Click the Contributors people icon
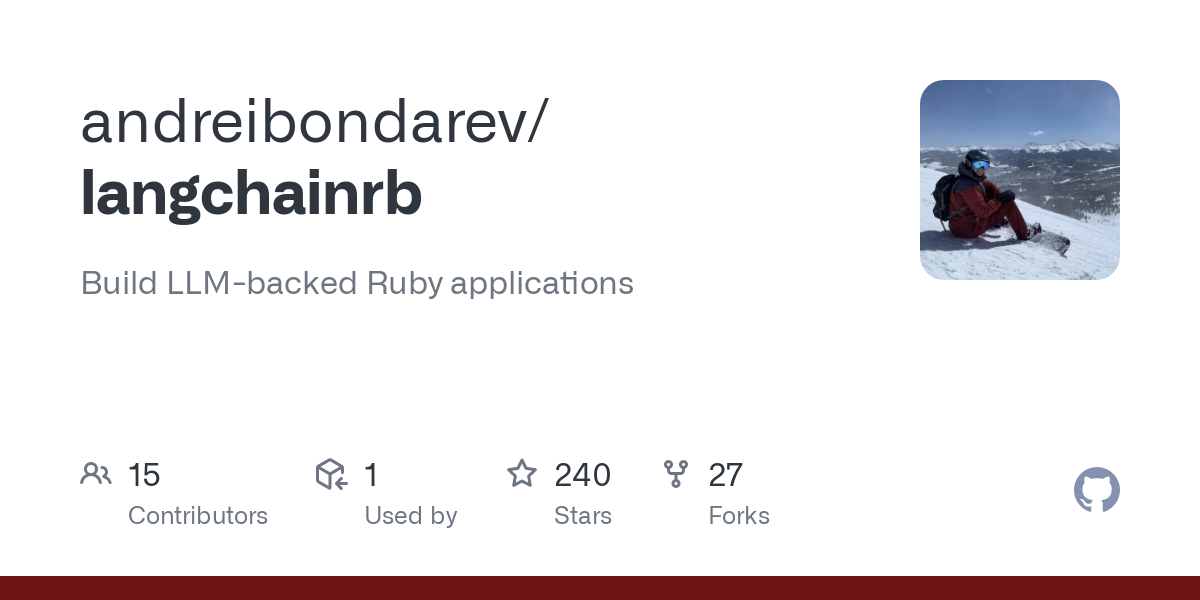The height and width of the screenshot is (600, 1200). coord(96,474)
